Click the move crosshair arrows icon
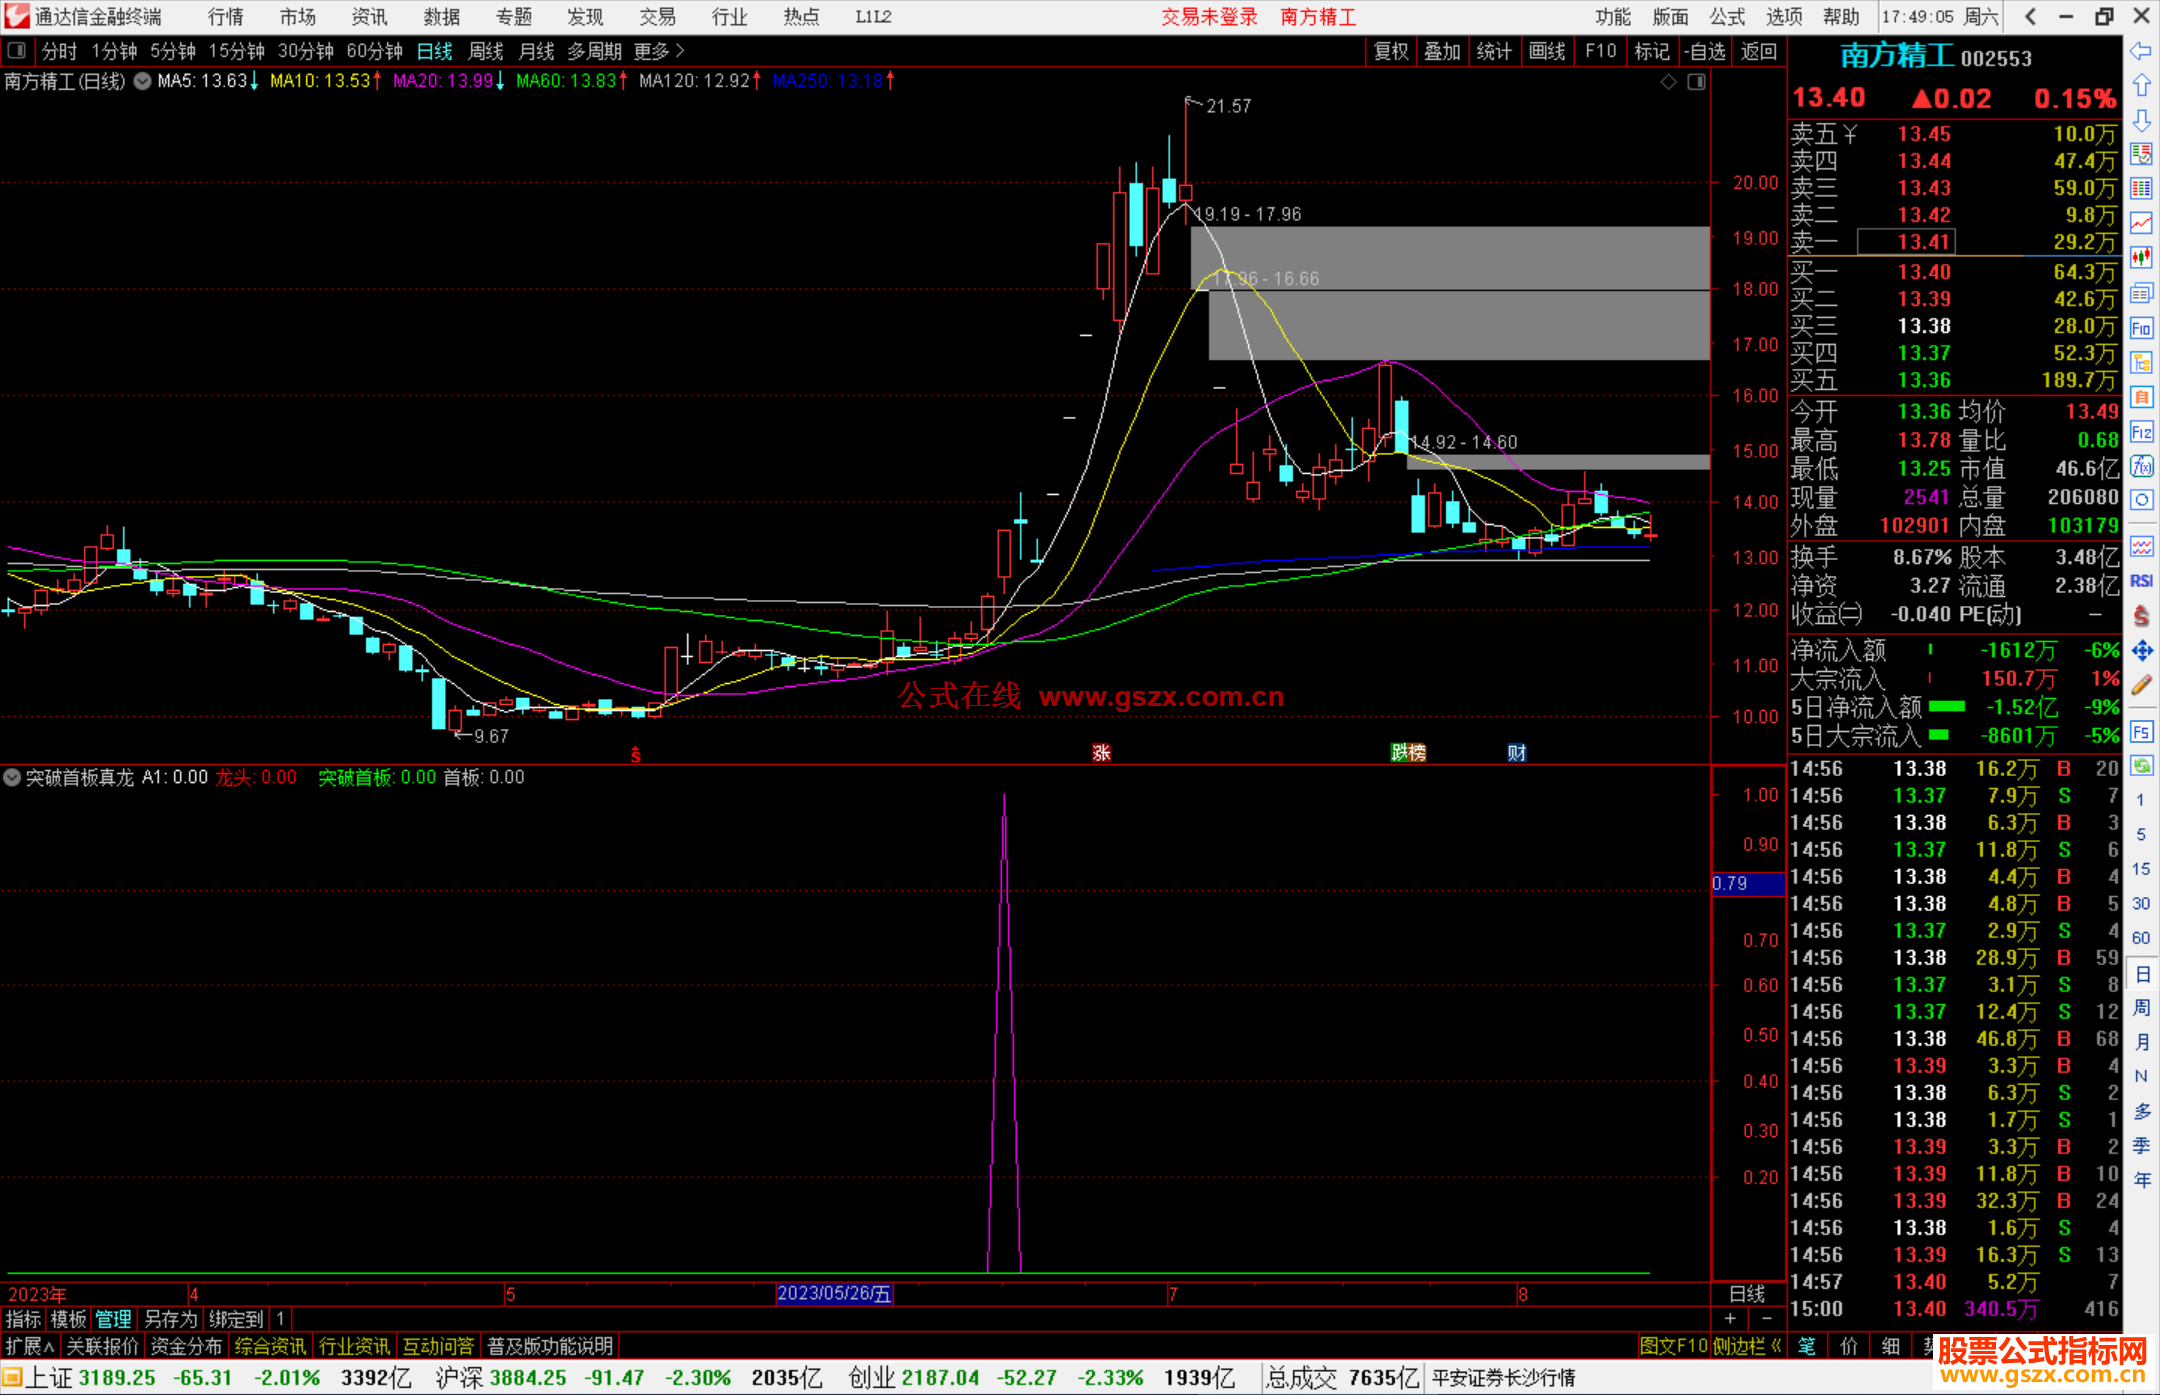This screenshot has height=1395, width=2160. coord(2141,651)
